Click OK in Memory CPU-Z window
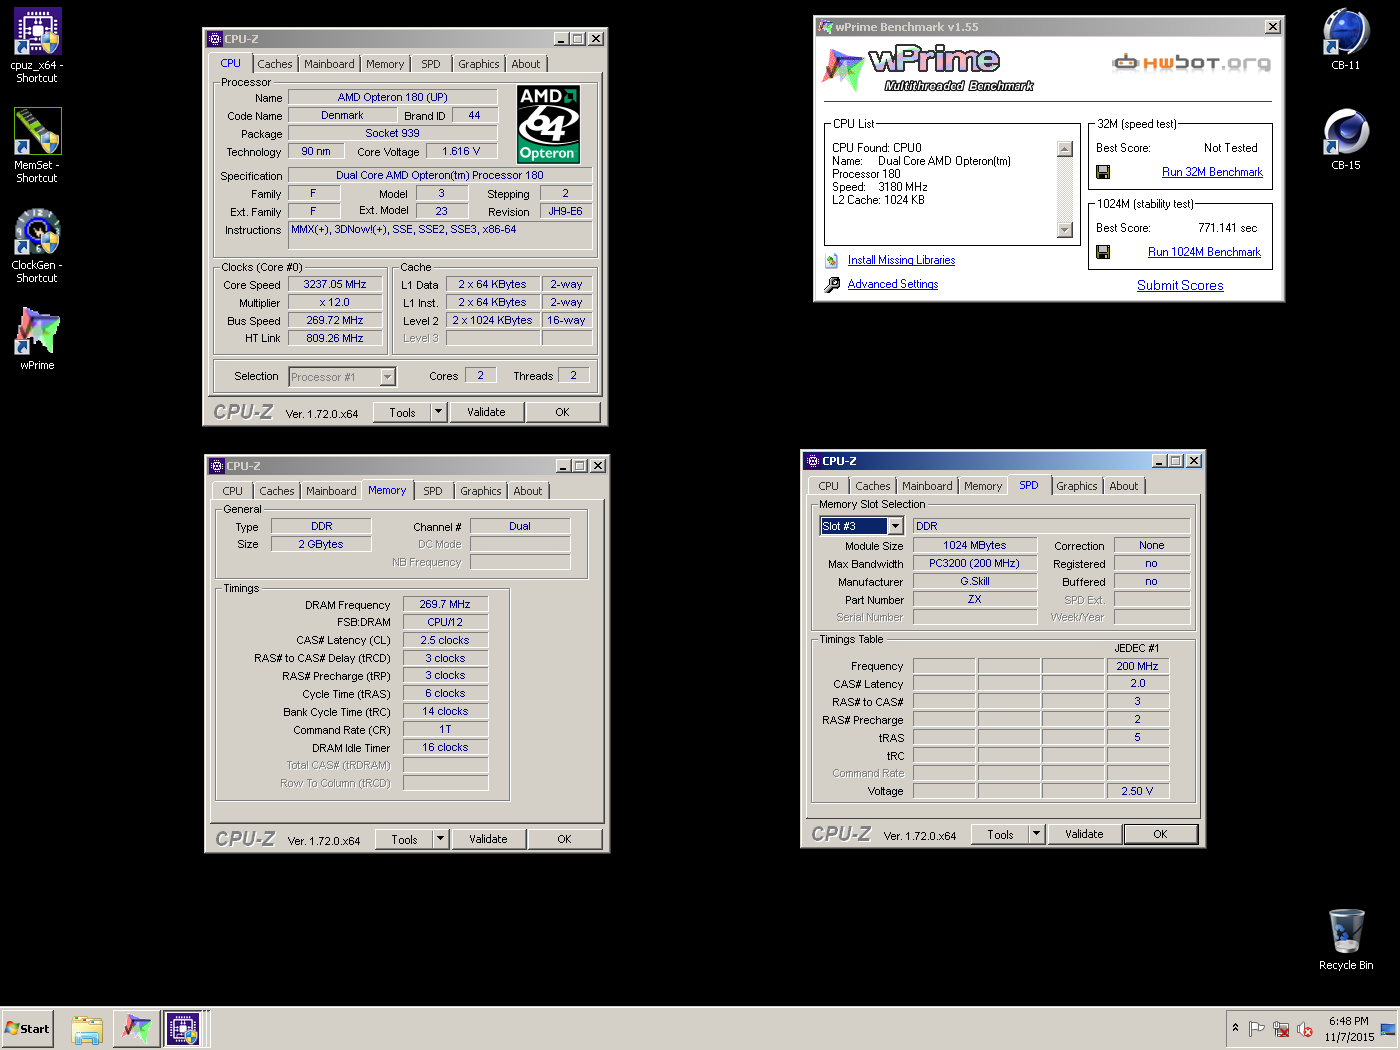 [564, 839]
